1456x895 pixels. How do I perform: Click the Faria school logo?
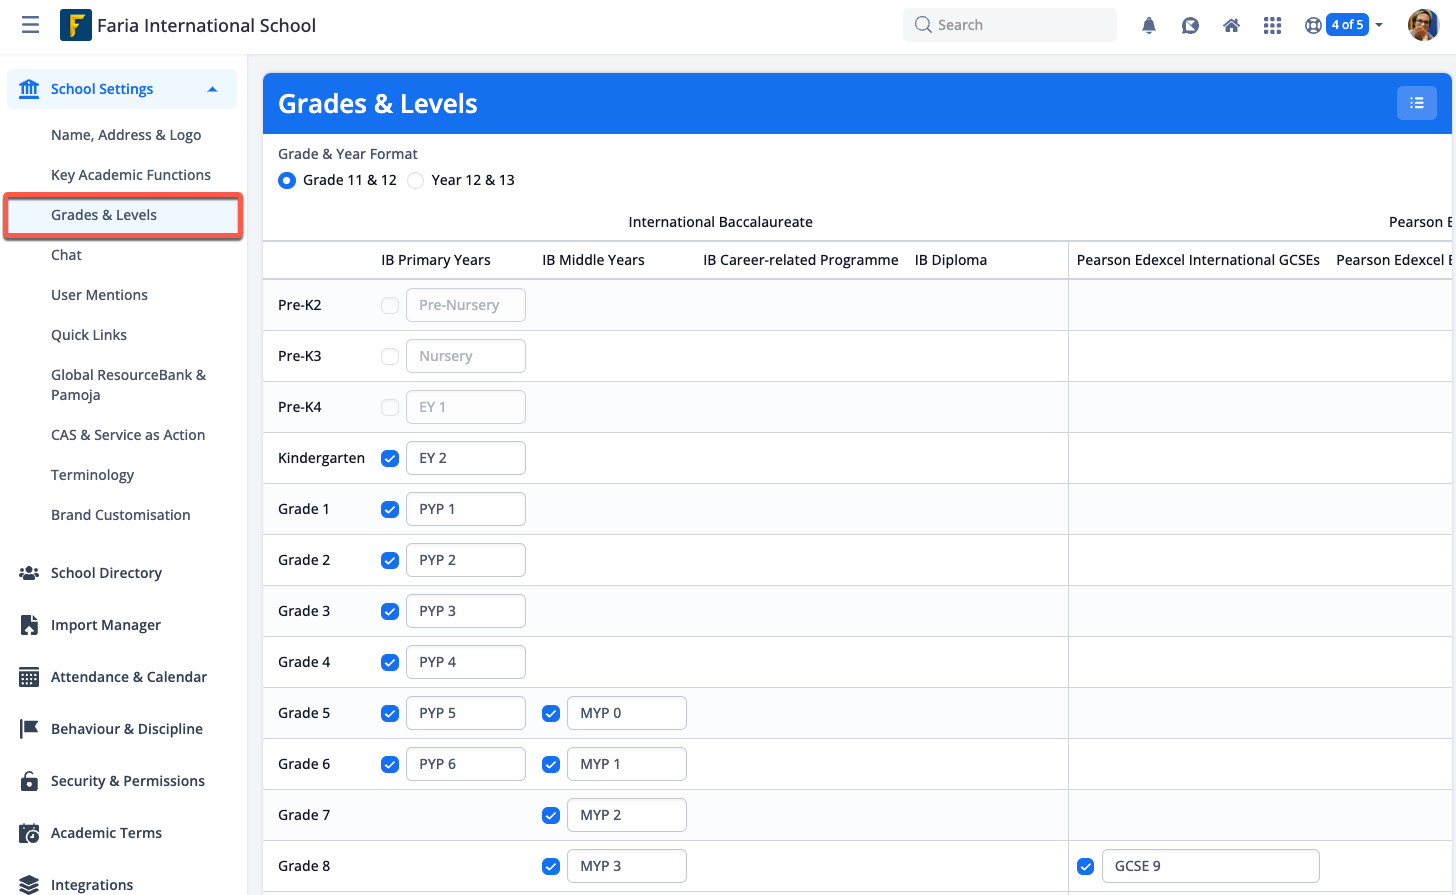pyautogui.click(x=76, y=25)
